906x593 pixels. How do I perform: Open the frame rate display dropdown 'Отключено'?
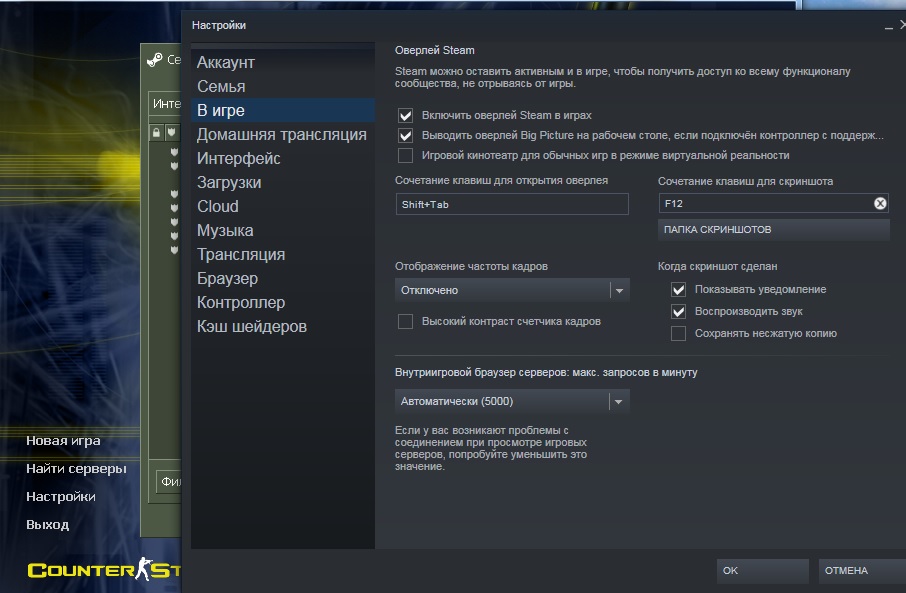tap(512, 290)
